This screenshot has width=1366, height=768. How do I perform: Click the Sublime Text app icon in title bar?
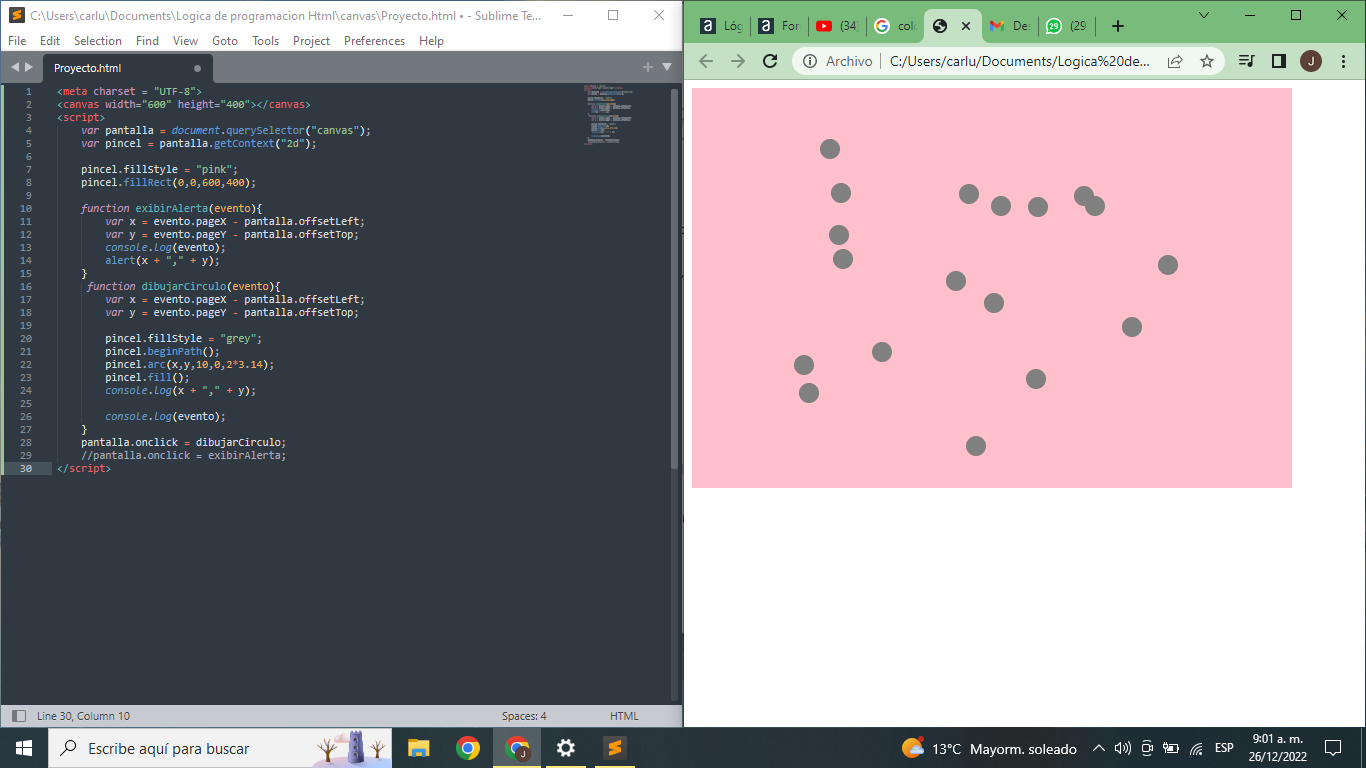(16, 15)
